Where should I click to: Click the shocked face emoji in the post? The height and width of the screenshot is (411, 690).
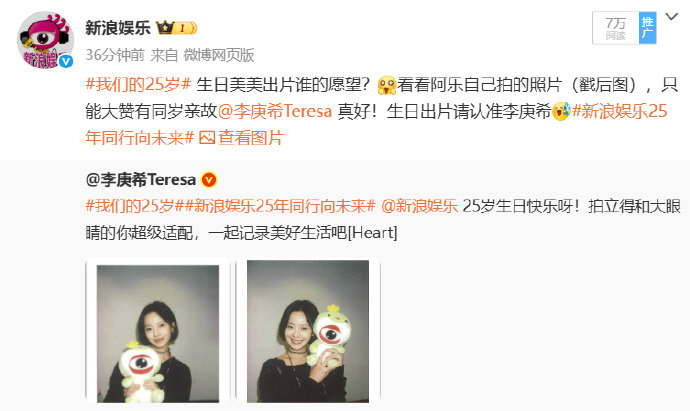(387, 85)
